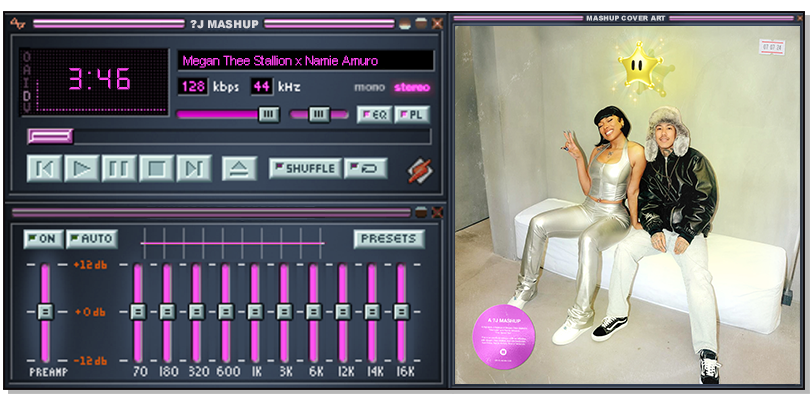Click the -12 db label
Image resolution: width=810 pixels, height=400 pixels.
point(90,361)
